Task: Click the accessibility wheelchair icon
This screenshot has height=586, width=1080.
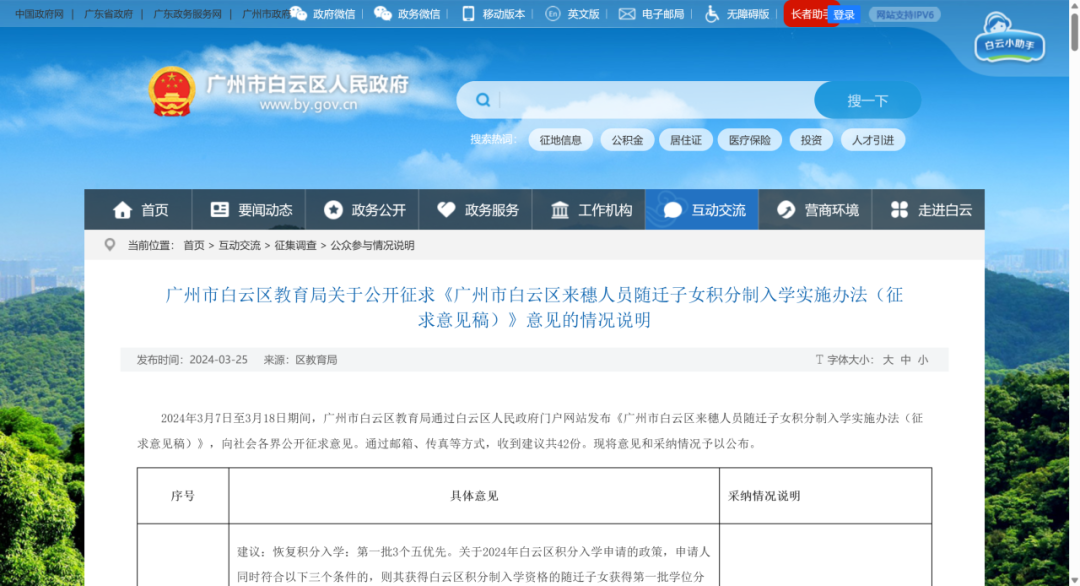Action: pos(712,14)
